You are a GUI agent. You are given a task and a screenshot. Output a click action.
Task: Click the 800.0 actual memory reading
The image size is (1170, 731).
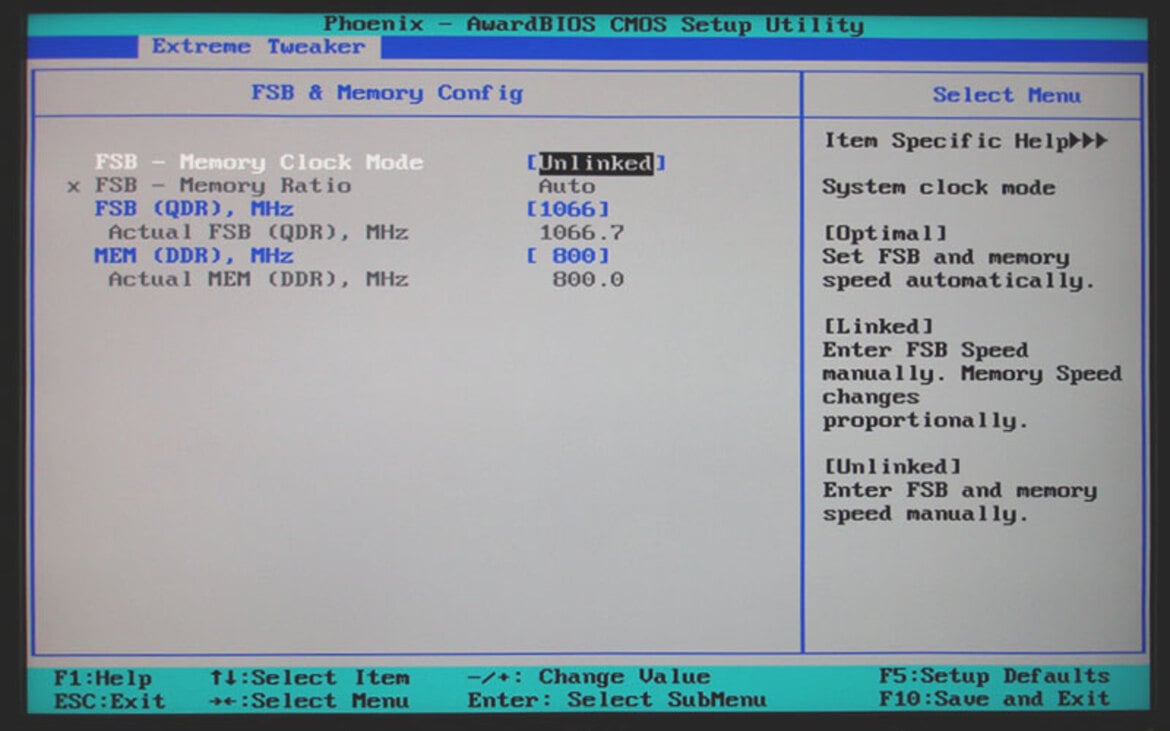pos(588,279)
